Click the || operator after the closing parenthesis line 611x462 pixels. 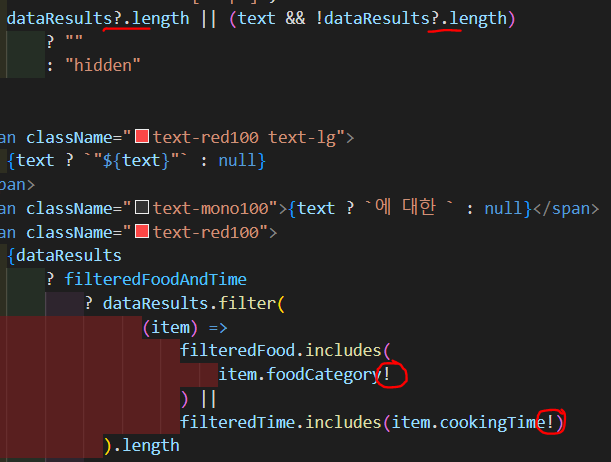pyautogui.click(x=208, y=398)
